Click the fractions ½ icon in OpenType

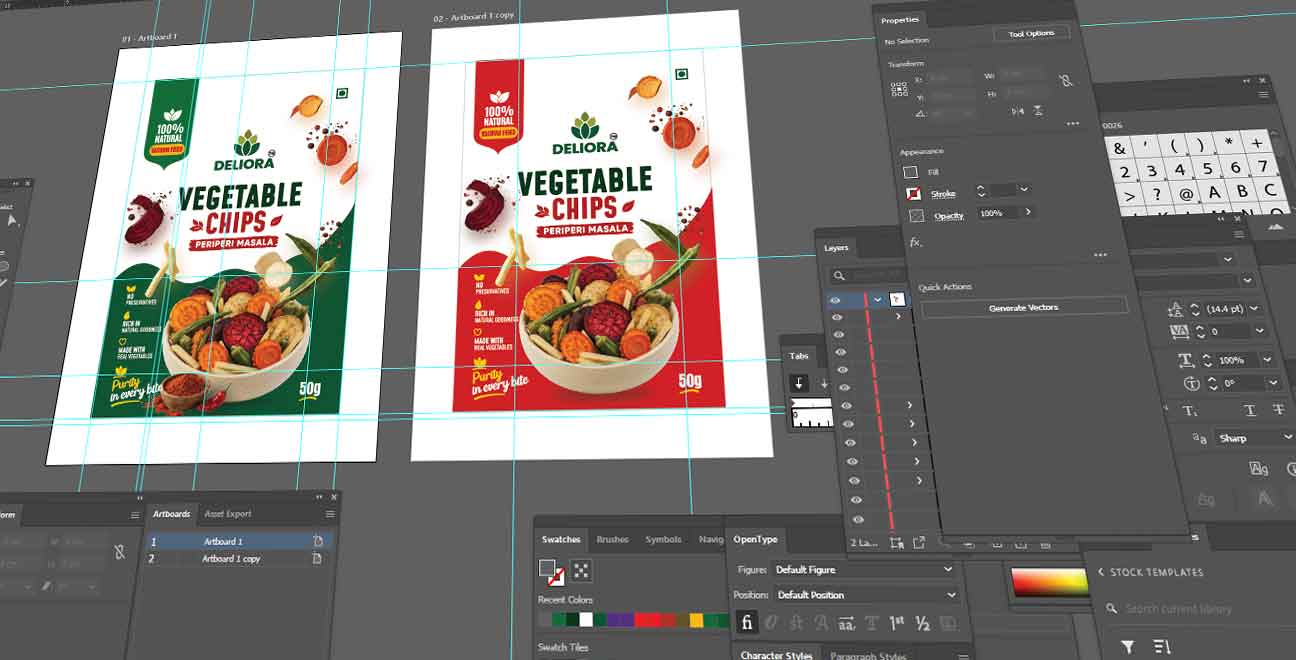(x=922, y=623)
